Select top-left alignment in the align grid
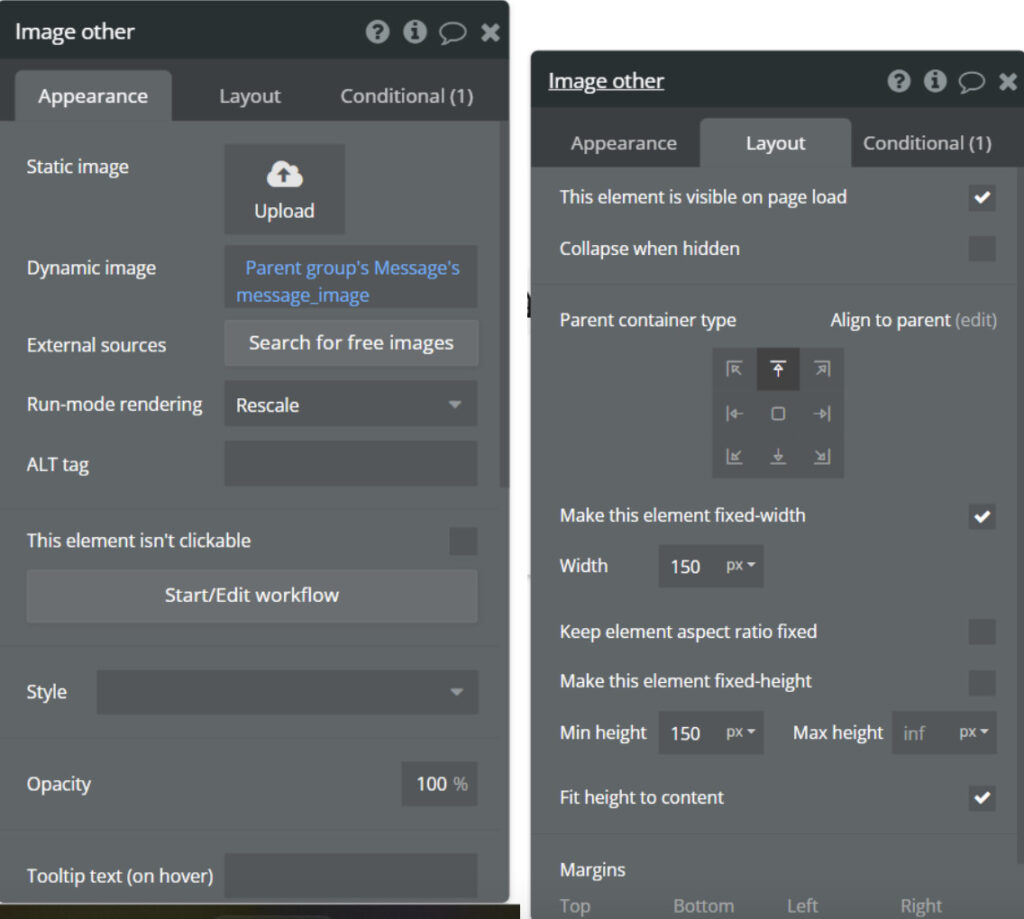This screenshot has height=919, width=1024. (x=734, y=369)
